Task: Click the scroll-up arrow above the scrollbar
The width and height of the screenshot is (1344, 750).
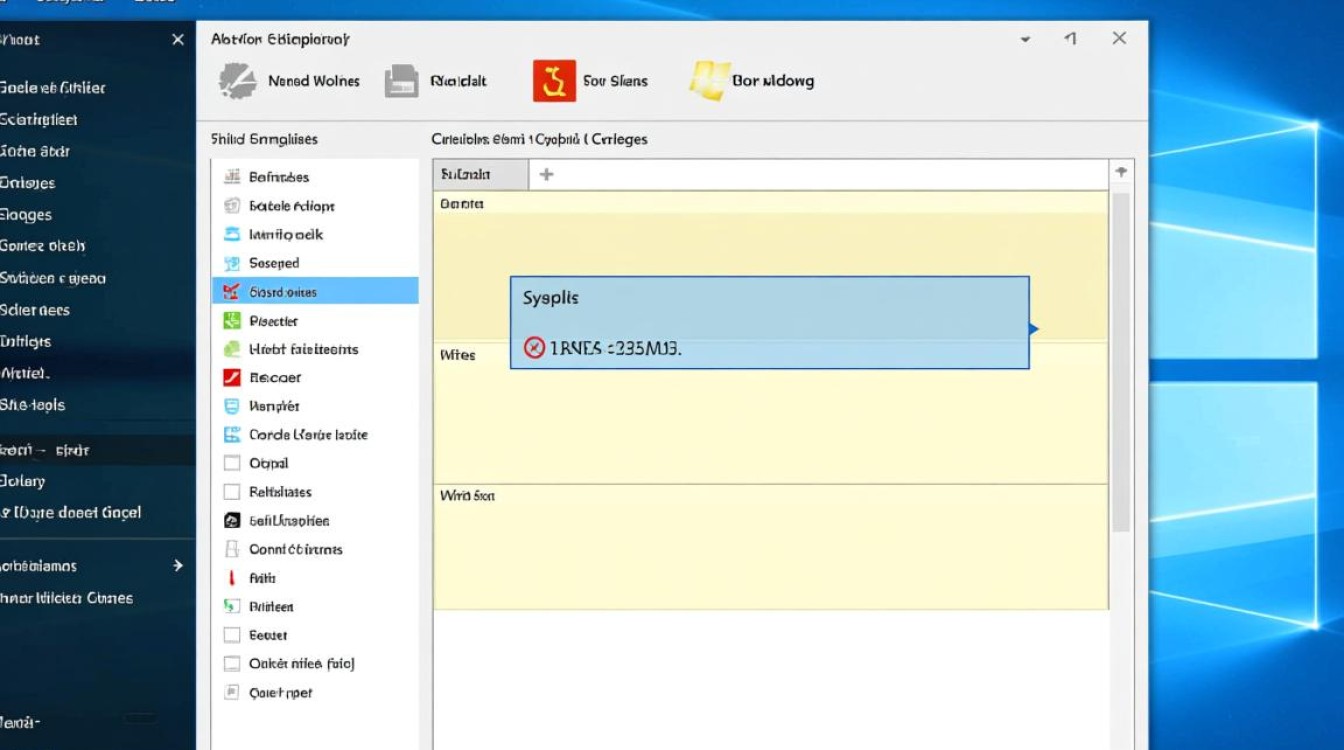Action: tap(1121, 173)
